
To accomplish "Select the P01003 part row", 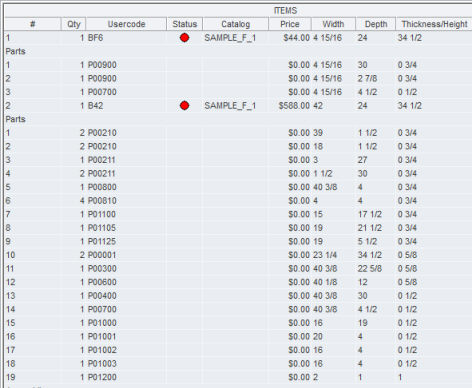I will 238,364.
